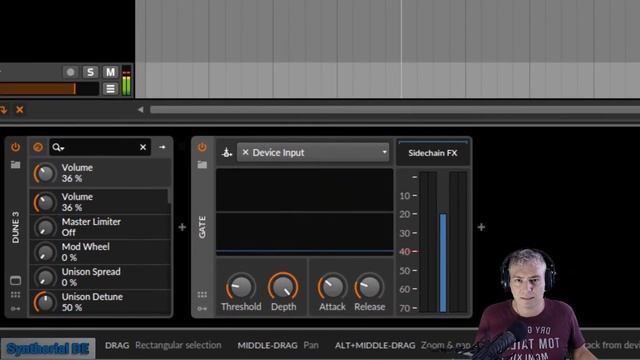Remove Device Input sidechain source
Screen dimensions: 640x360
pyautogui.click(x=245, y=152)
